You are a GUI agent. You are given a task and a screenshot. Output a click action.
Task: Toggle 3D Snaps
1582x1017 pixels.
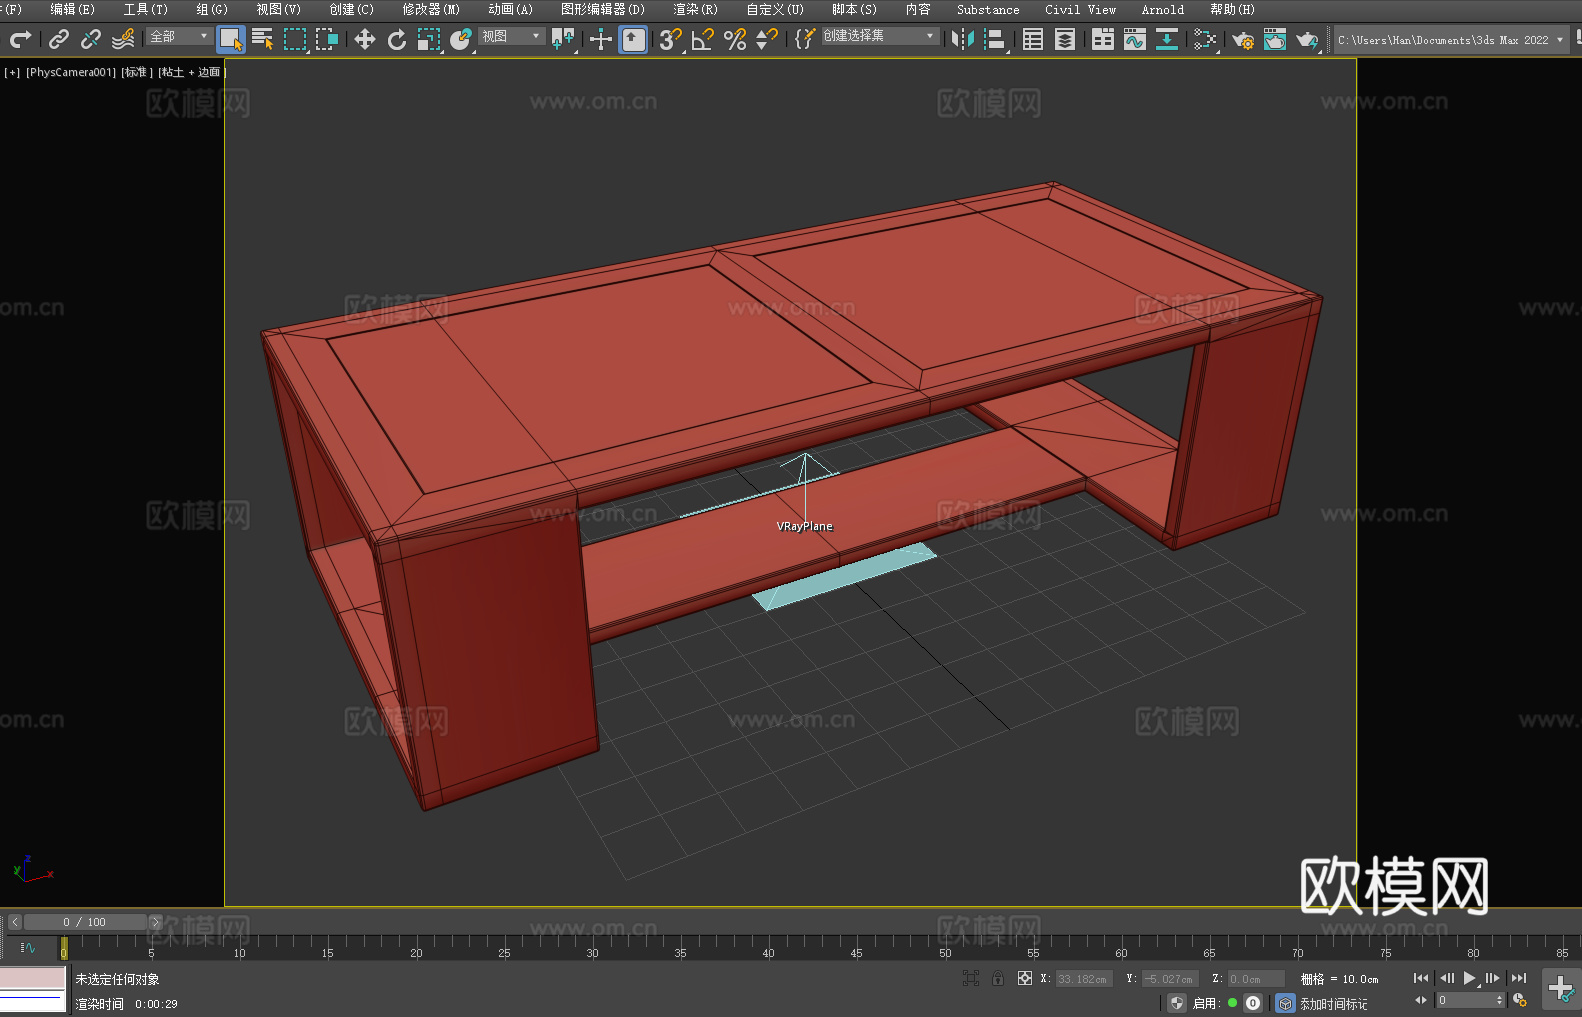pos(671,39)
